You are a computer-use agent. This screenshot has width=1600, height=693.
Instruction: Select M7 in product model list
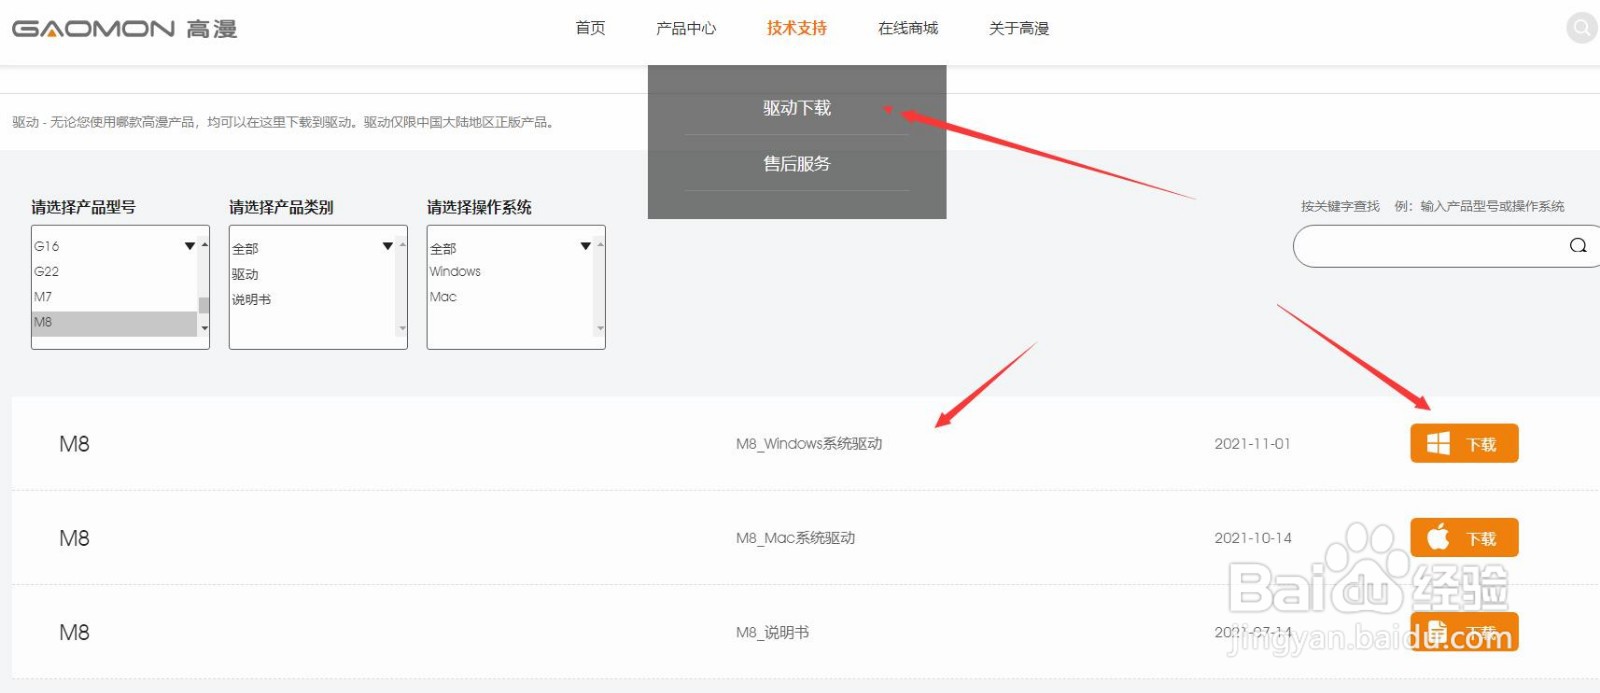(115, 297)
